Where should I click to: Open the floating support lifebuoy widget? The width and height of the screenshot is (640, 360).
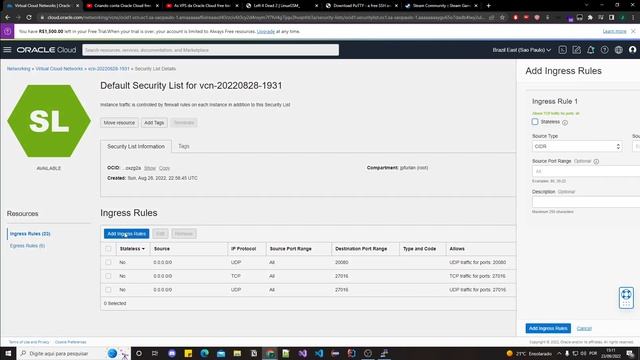point(626,298)
